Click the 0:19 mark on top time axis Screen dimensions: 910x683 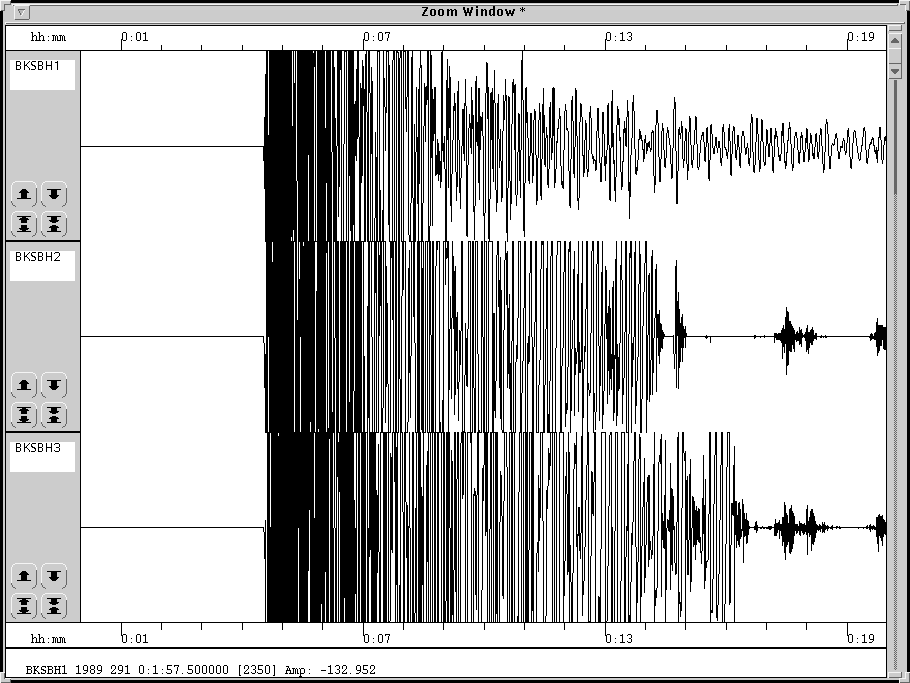pos(860,37)
